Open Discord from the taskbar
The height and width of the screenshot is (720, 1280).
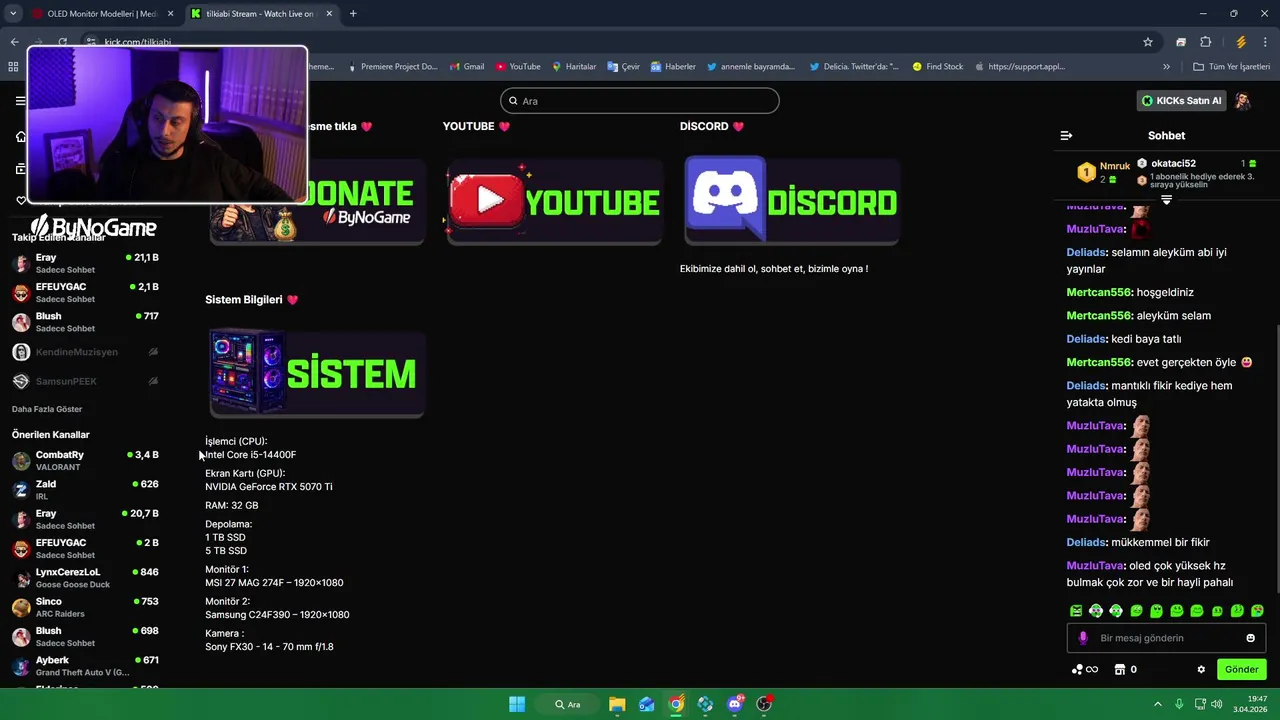[x=735, y=704]
